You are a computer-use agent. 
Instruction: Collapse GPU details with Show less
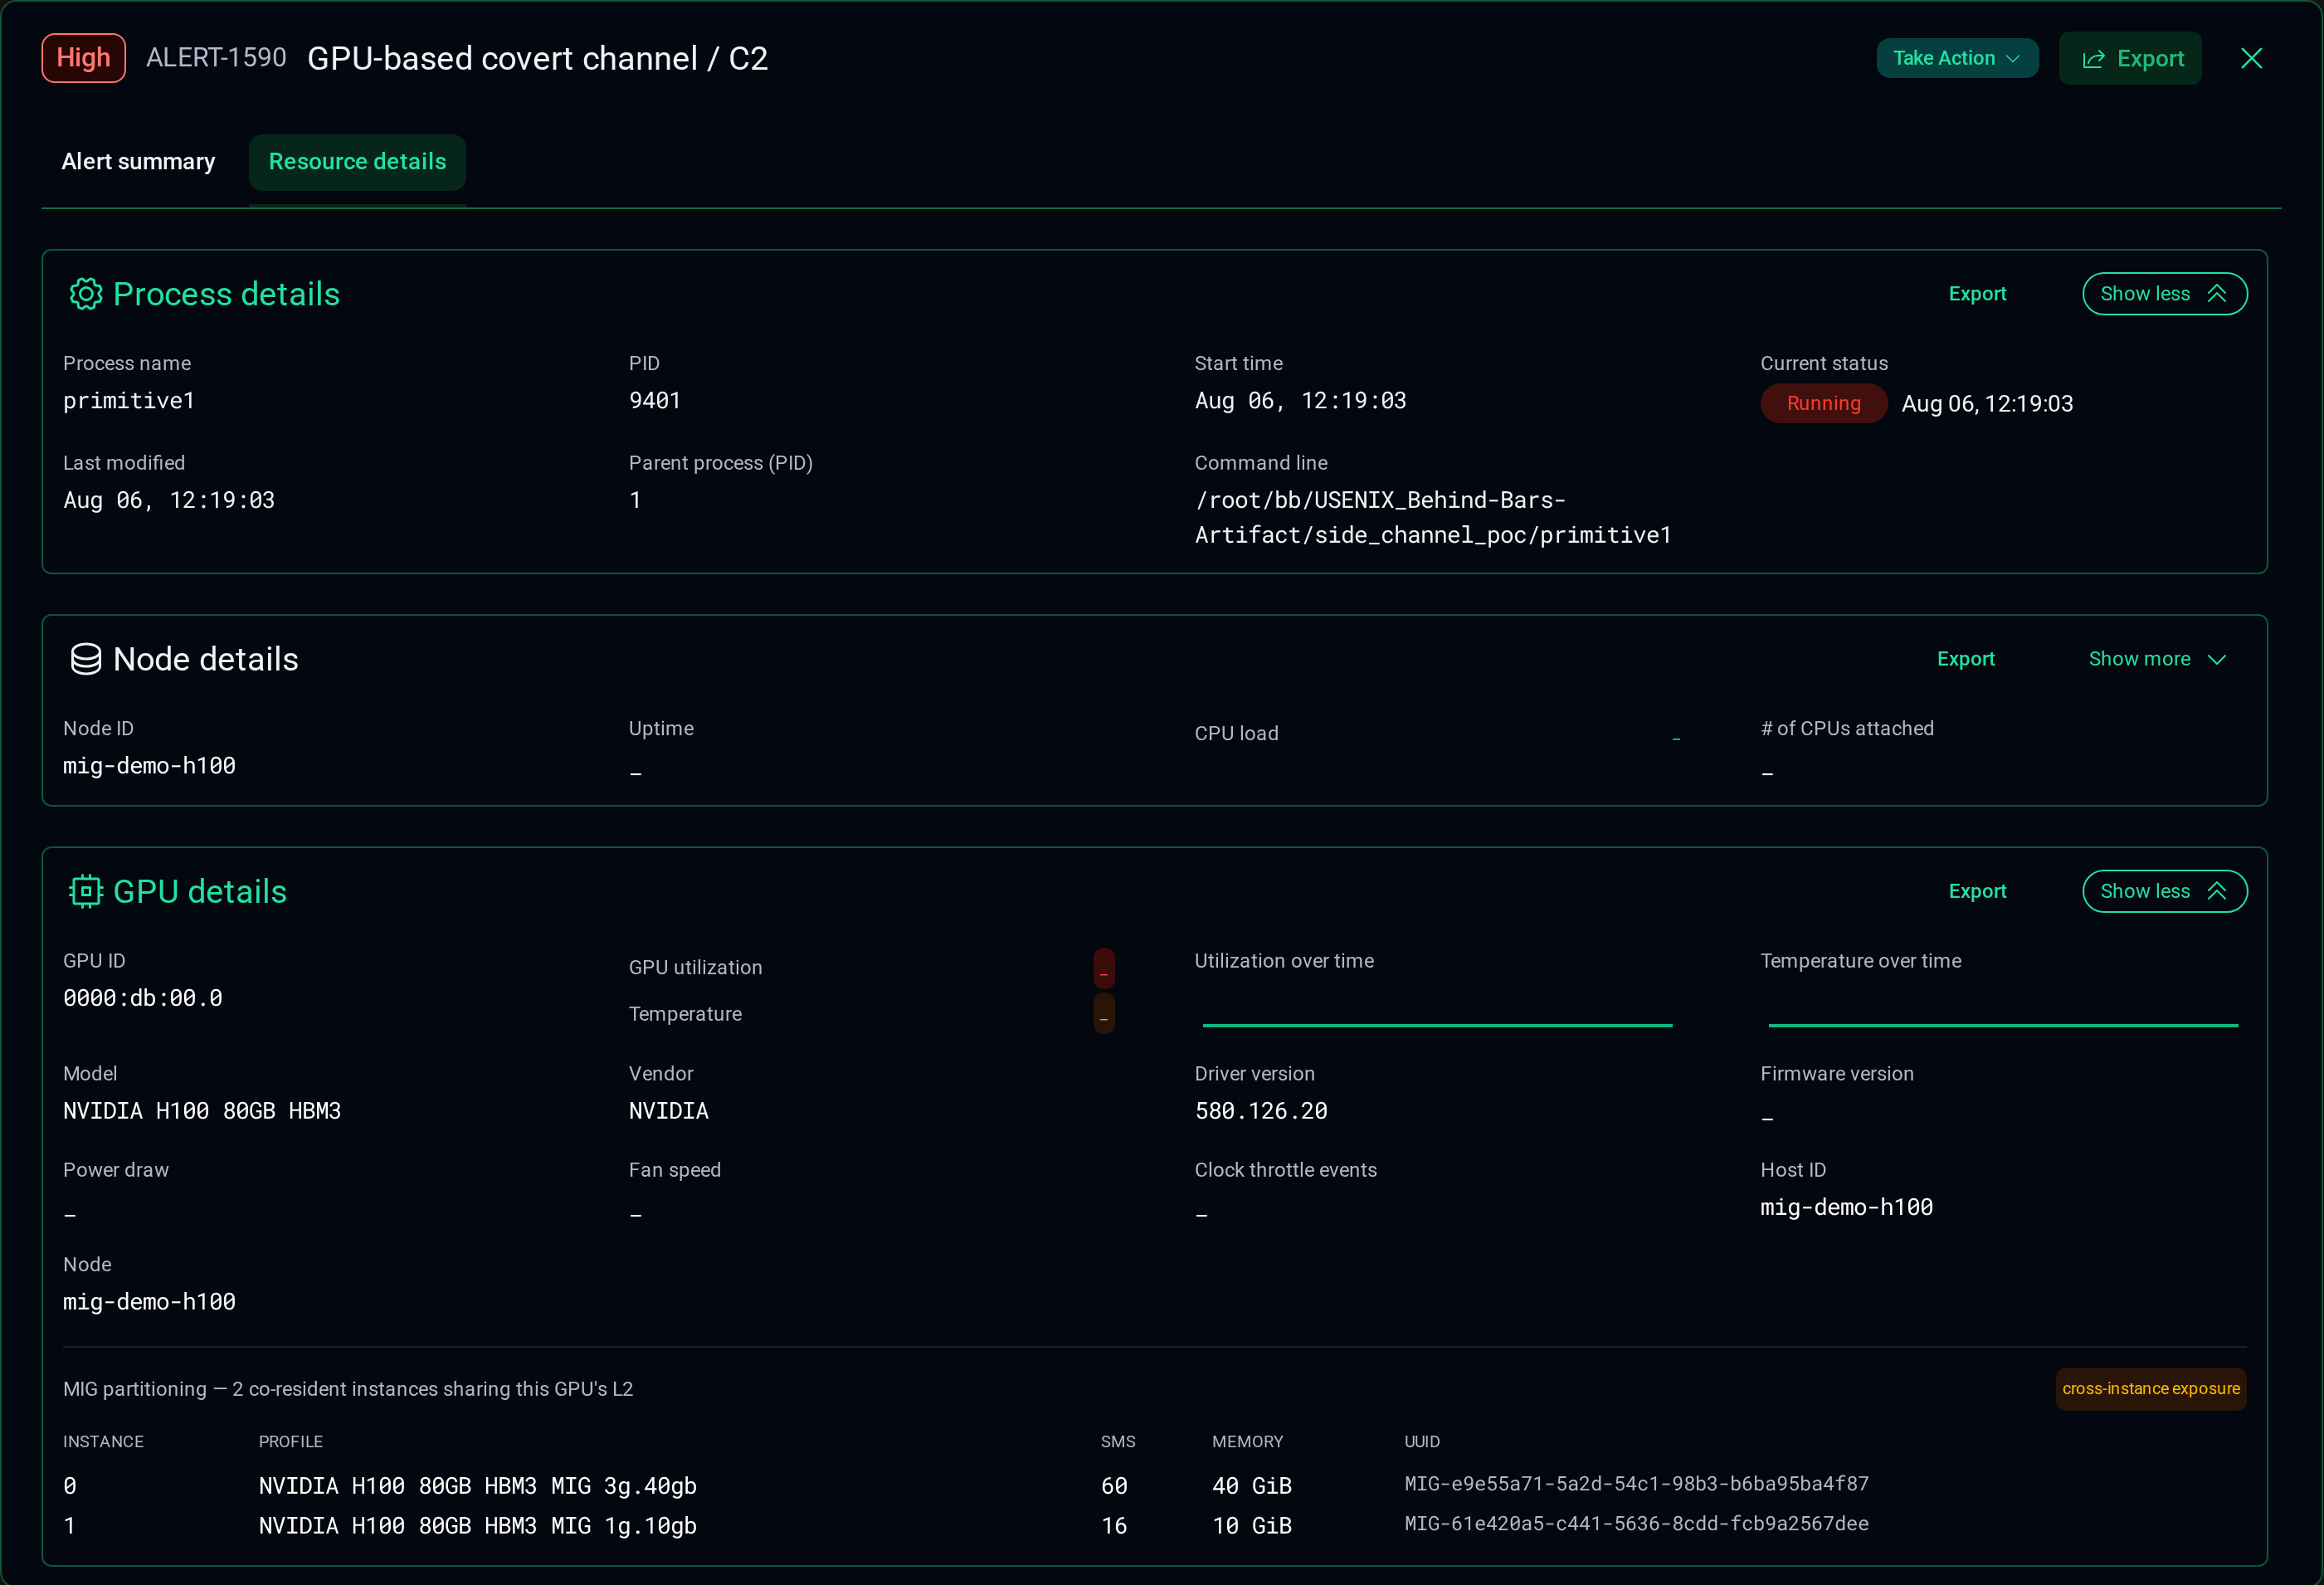coord(2164,891)
